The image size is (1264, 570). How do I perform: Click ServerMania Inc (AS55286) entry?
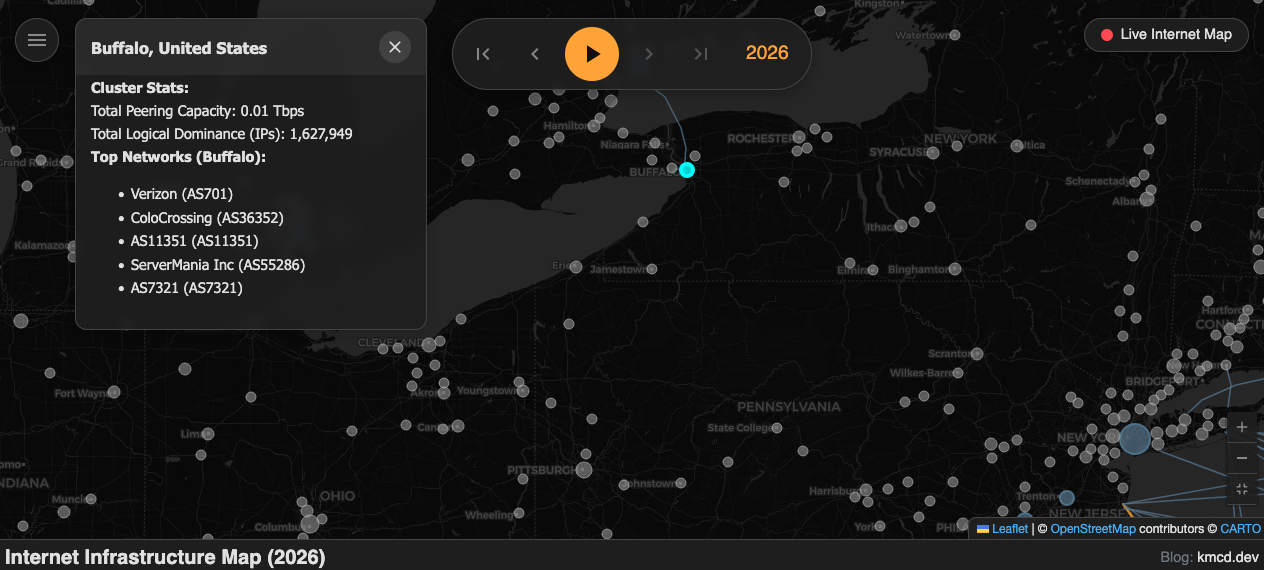click(x=218, y=265)
